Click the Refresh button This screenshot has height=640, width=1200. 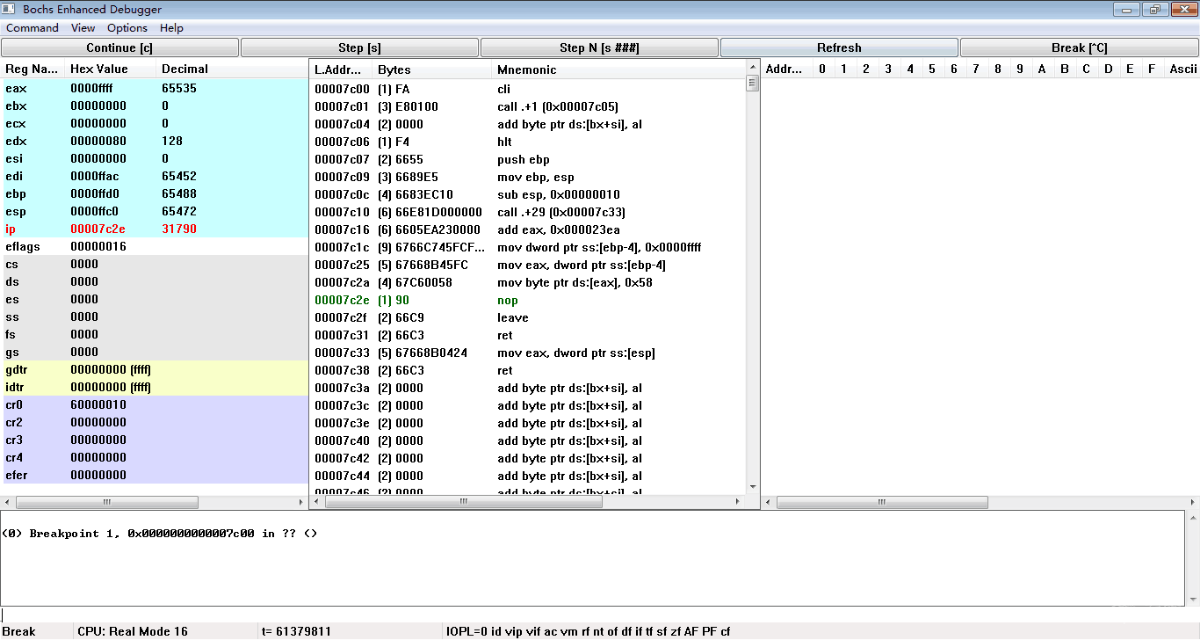coord(839,48)
